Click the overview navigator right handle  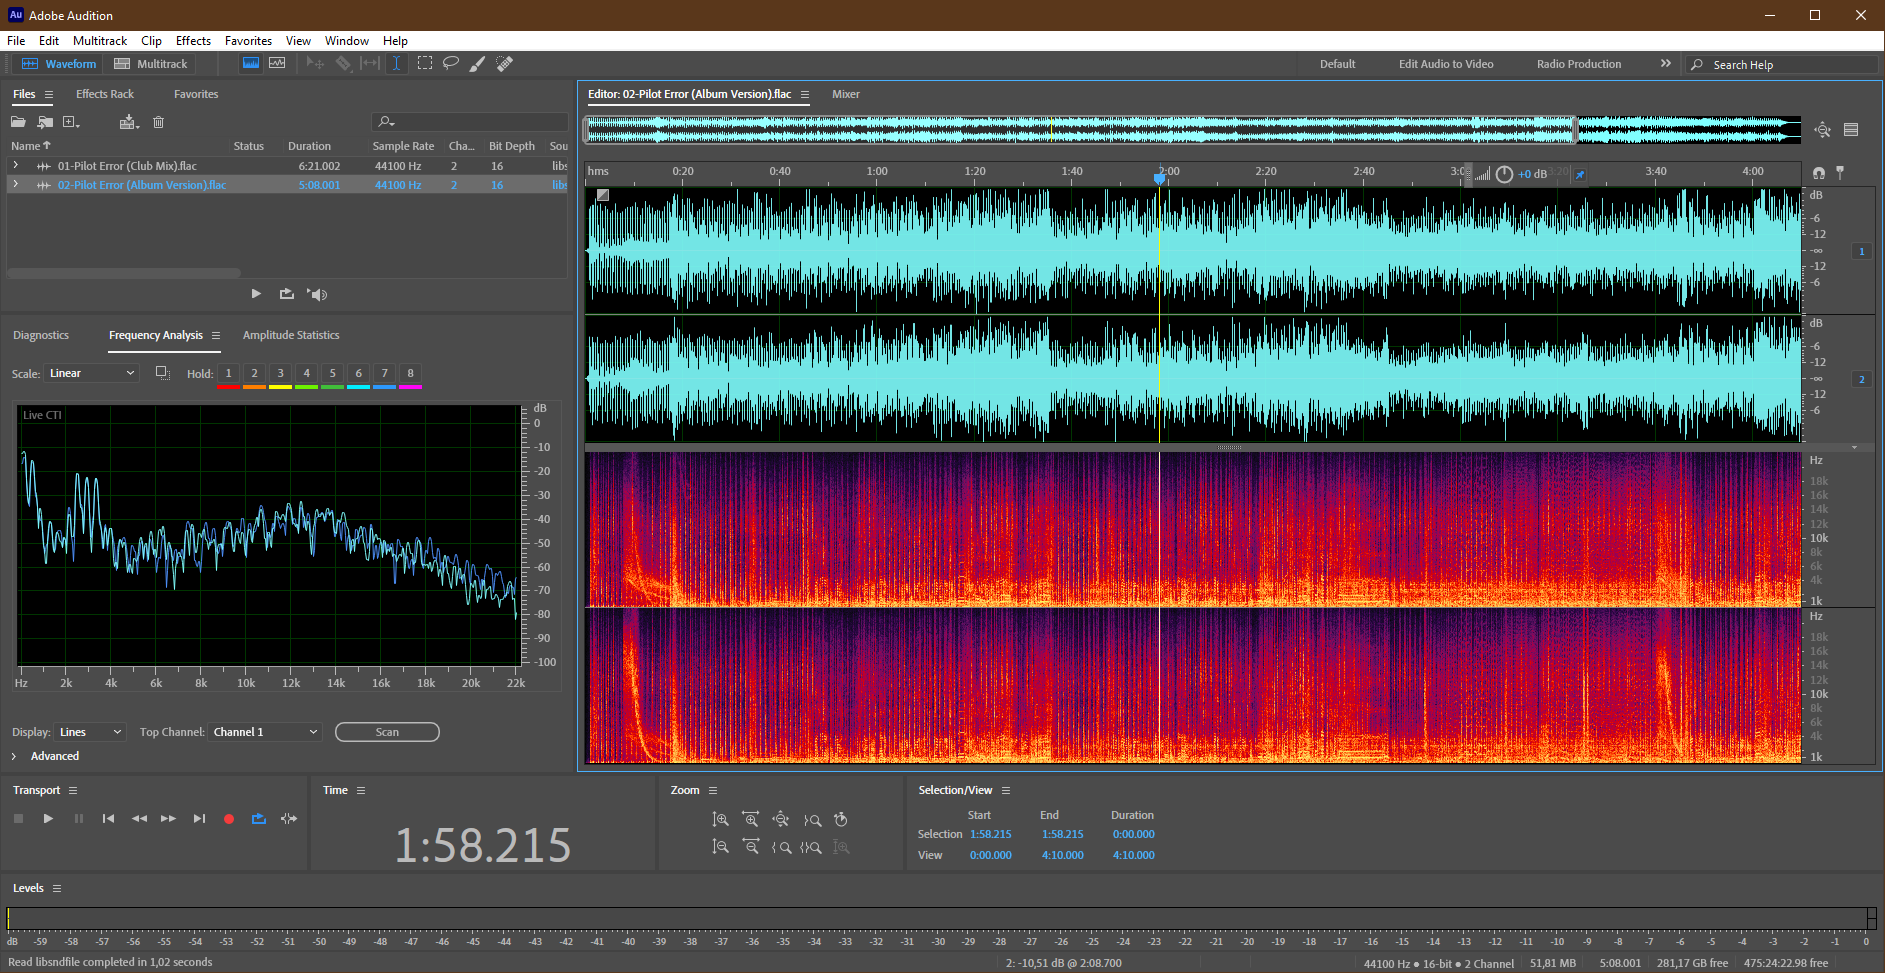(x=1576, y=129)
